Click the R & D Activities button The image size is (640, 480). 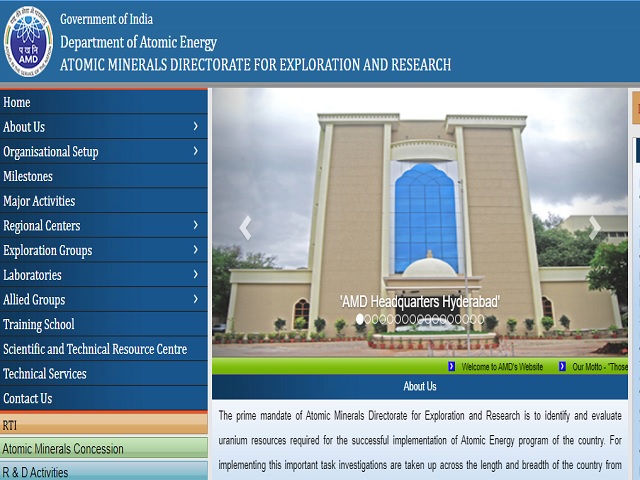coord(104,471)
